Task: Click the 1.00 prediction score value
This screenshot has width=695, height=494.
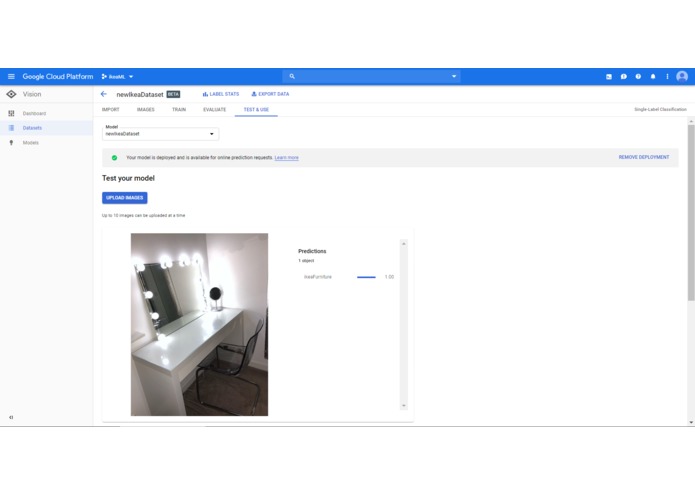Action: (389, 277)
